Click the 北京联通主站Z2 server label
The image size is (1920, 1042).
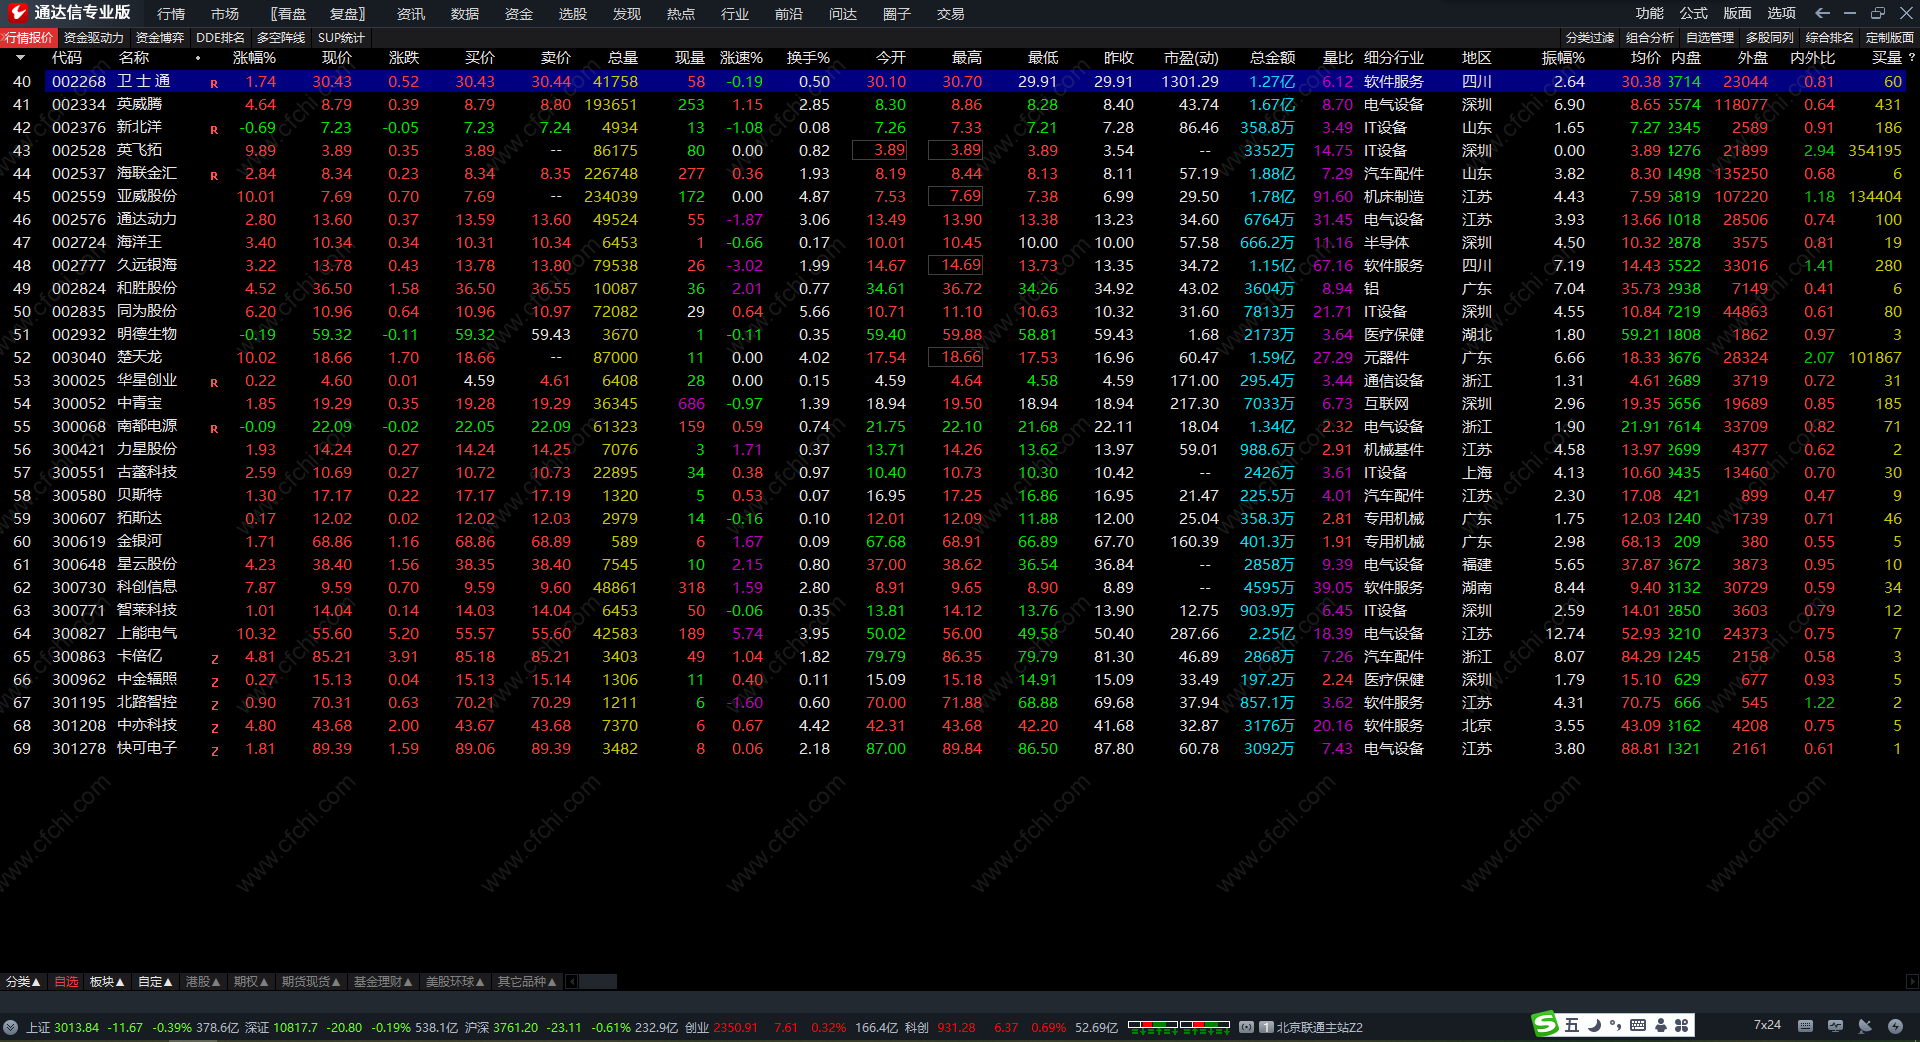1319,1027
